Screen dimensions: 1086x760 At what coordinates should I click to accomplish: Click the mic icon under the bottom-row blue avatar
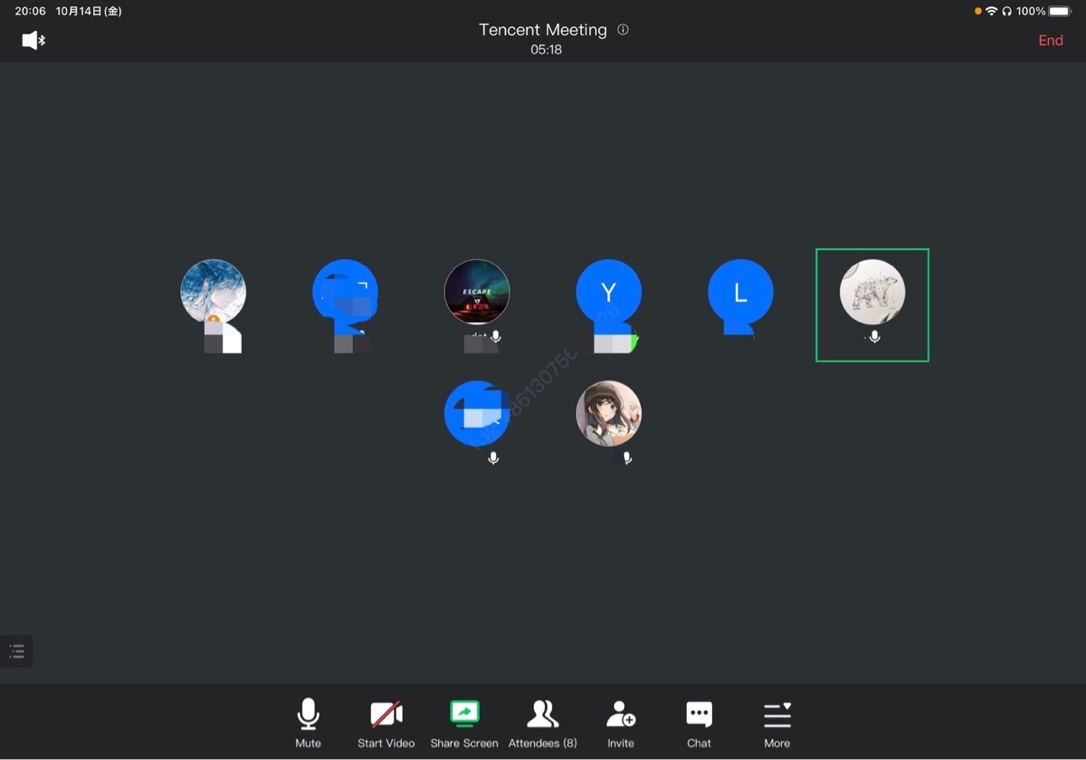point(493,458)
